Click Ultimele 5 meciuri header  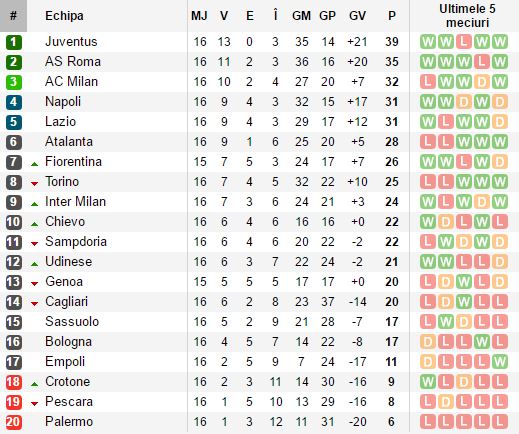click(467, 16)
